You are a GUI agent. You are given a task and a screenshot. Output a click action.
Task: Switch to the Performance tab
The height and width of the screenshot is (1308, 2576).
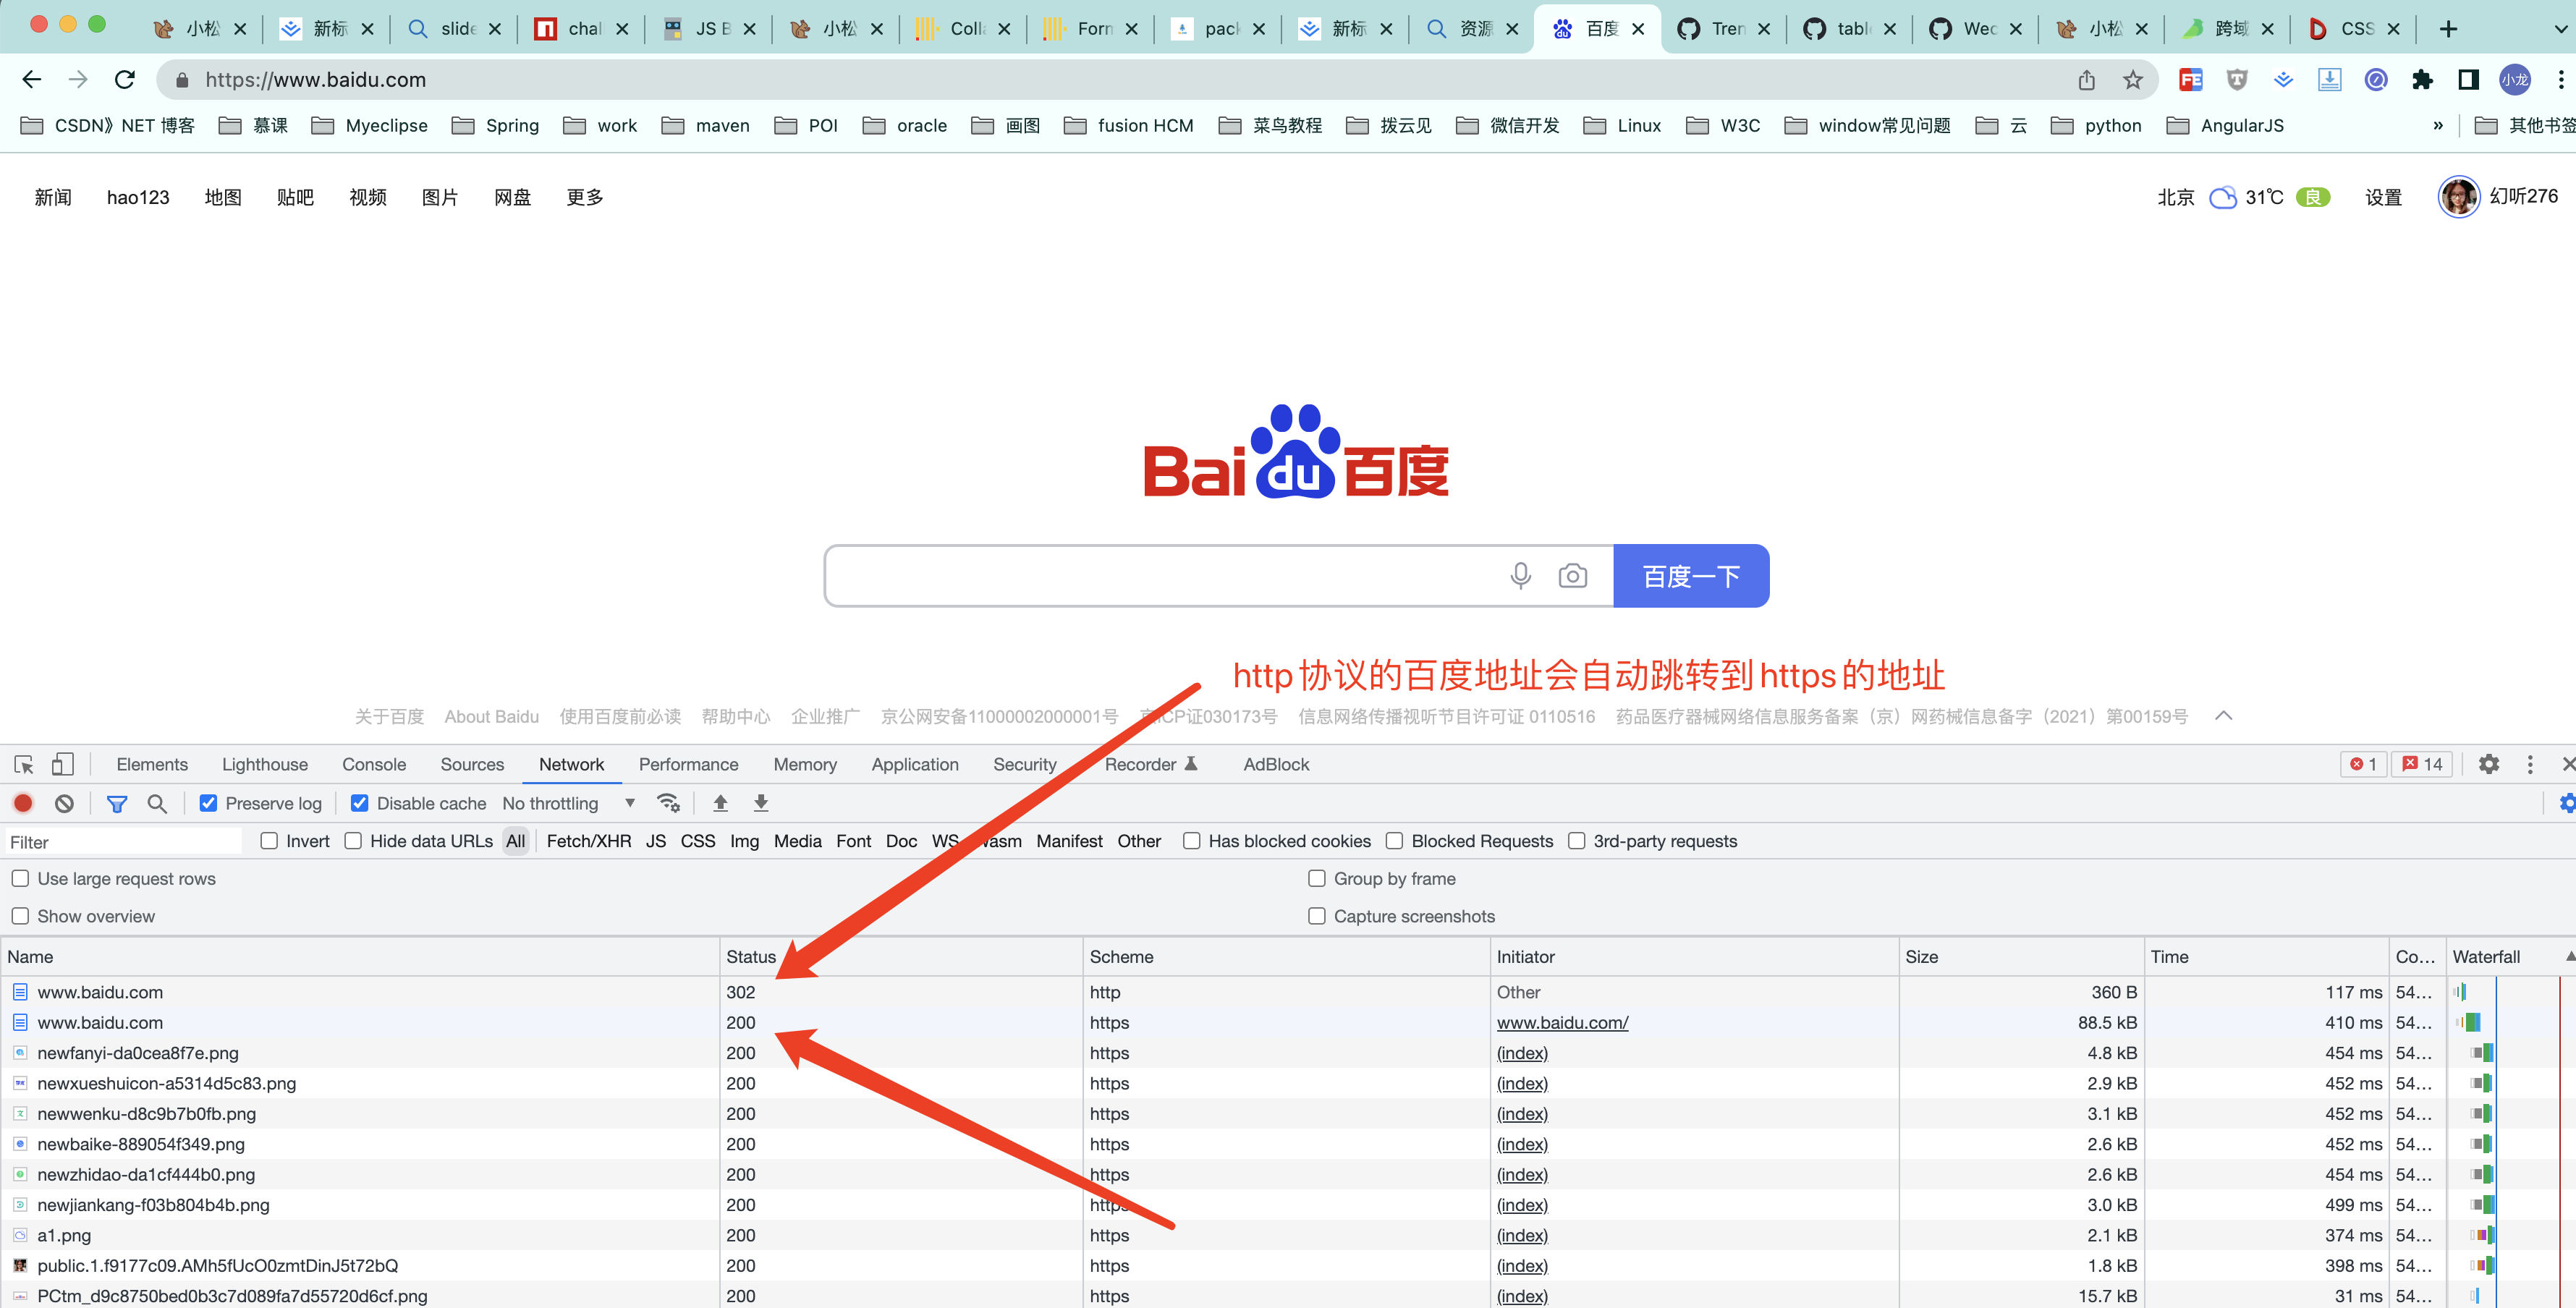pos(688,764)
